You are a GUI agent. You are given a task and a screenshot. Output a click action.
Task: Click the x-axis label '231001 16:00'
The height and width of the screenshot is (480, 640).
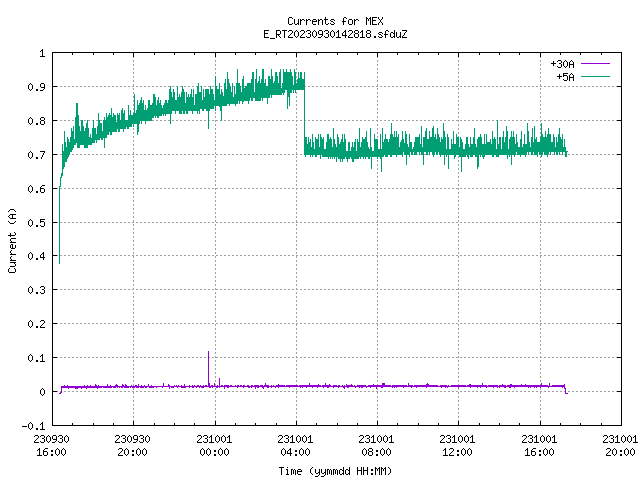click(539, 445)
